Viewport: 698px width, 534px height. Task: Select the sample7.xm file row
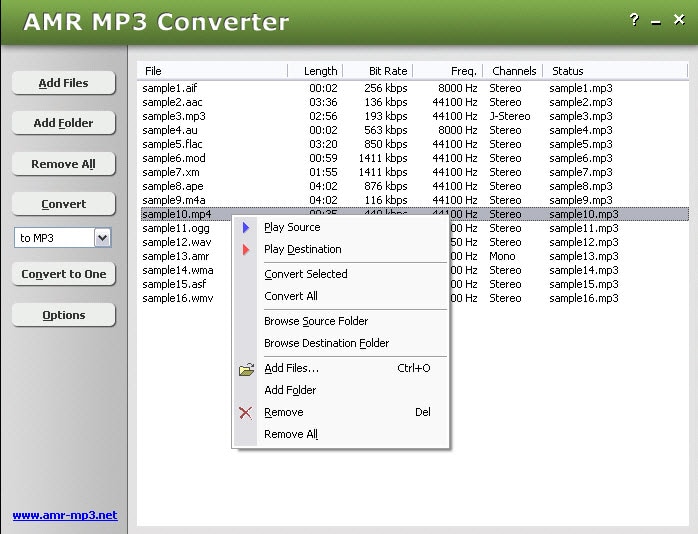click(x=414, y=172)
